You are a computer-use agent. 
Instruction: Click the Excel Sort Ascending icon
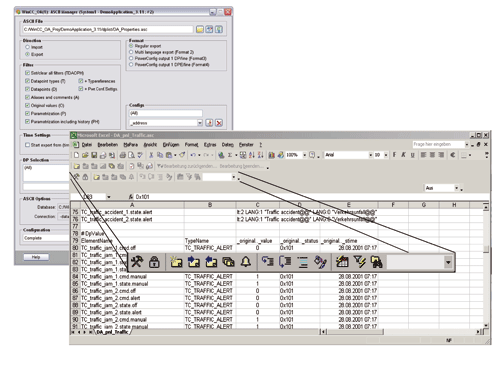[252, 155]
